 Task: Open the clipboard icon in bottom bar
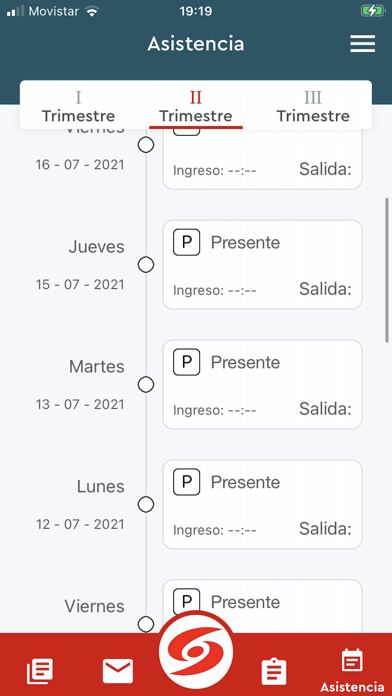pos(274,672)
